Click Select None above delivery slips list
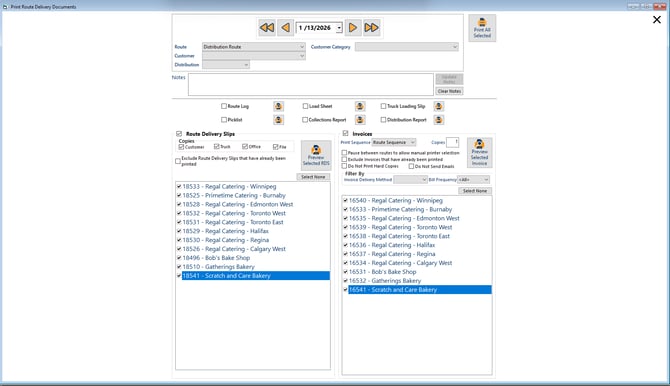 pos(313,177)
